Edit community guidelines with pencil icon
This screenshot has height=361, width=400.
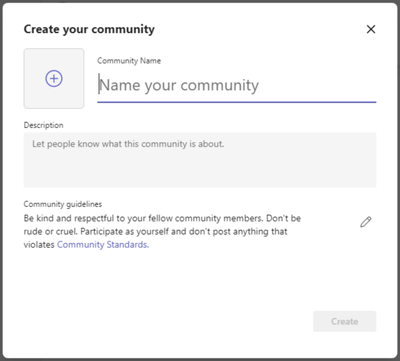click(x=366, y=222)
